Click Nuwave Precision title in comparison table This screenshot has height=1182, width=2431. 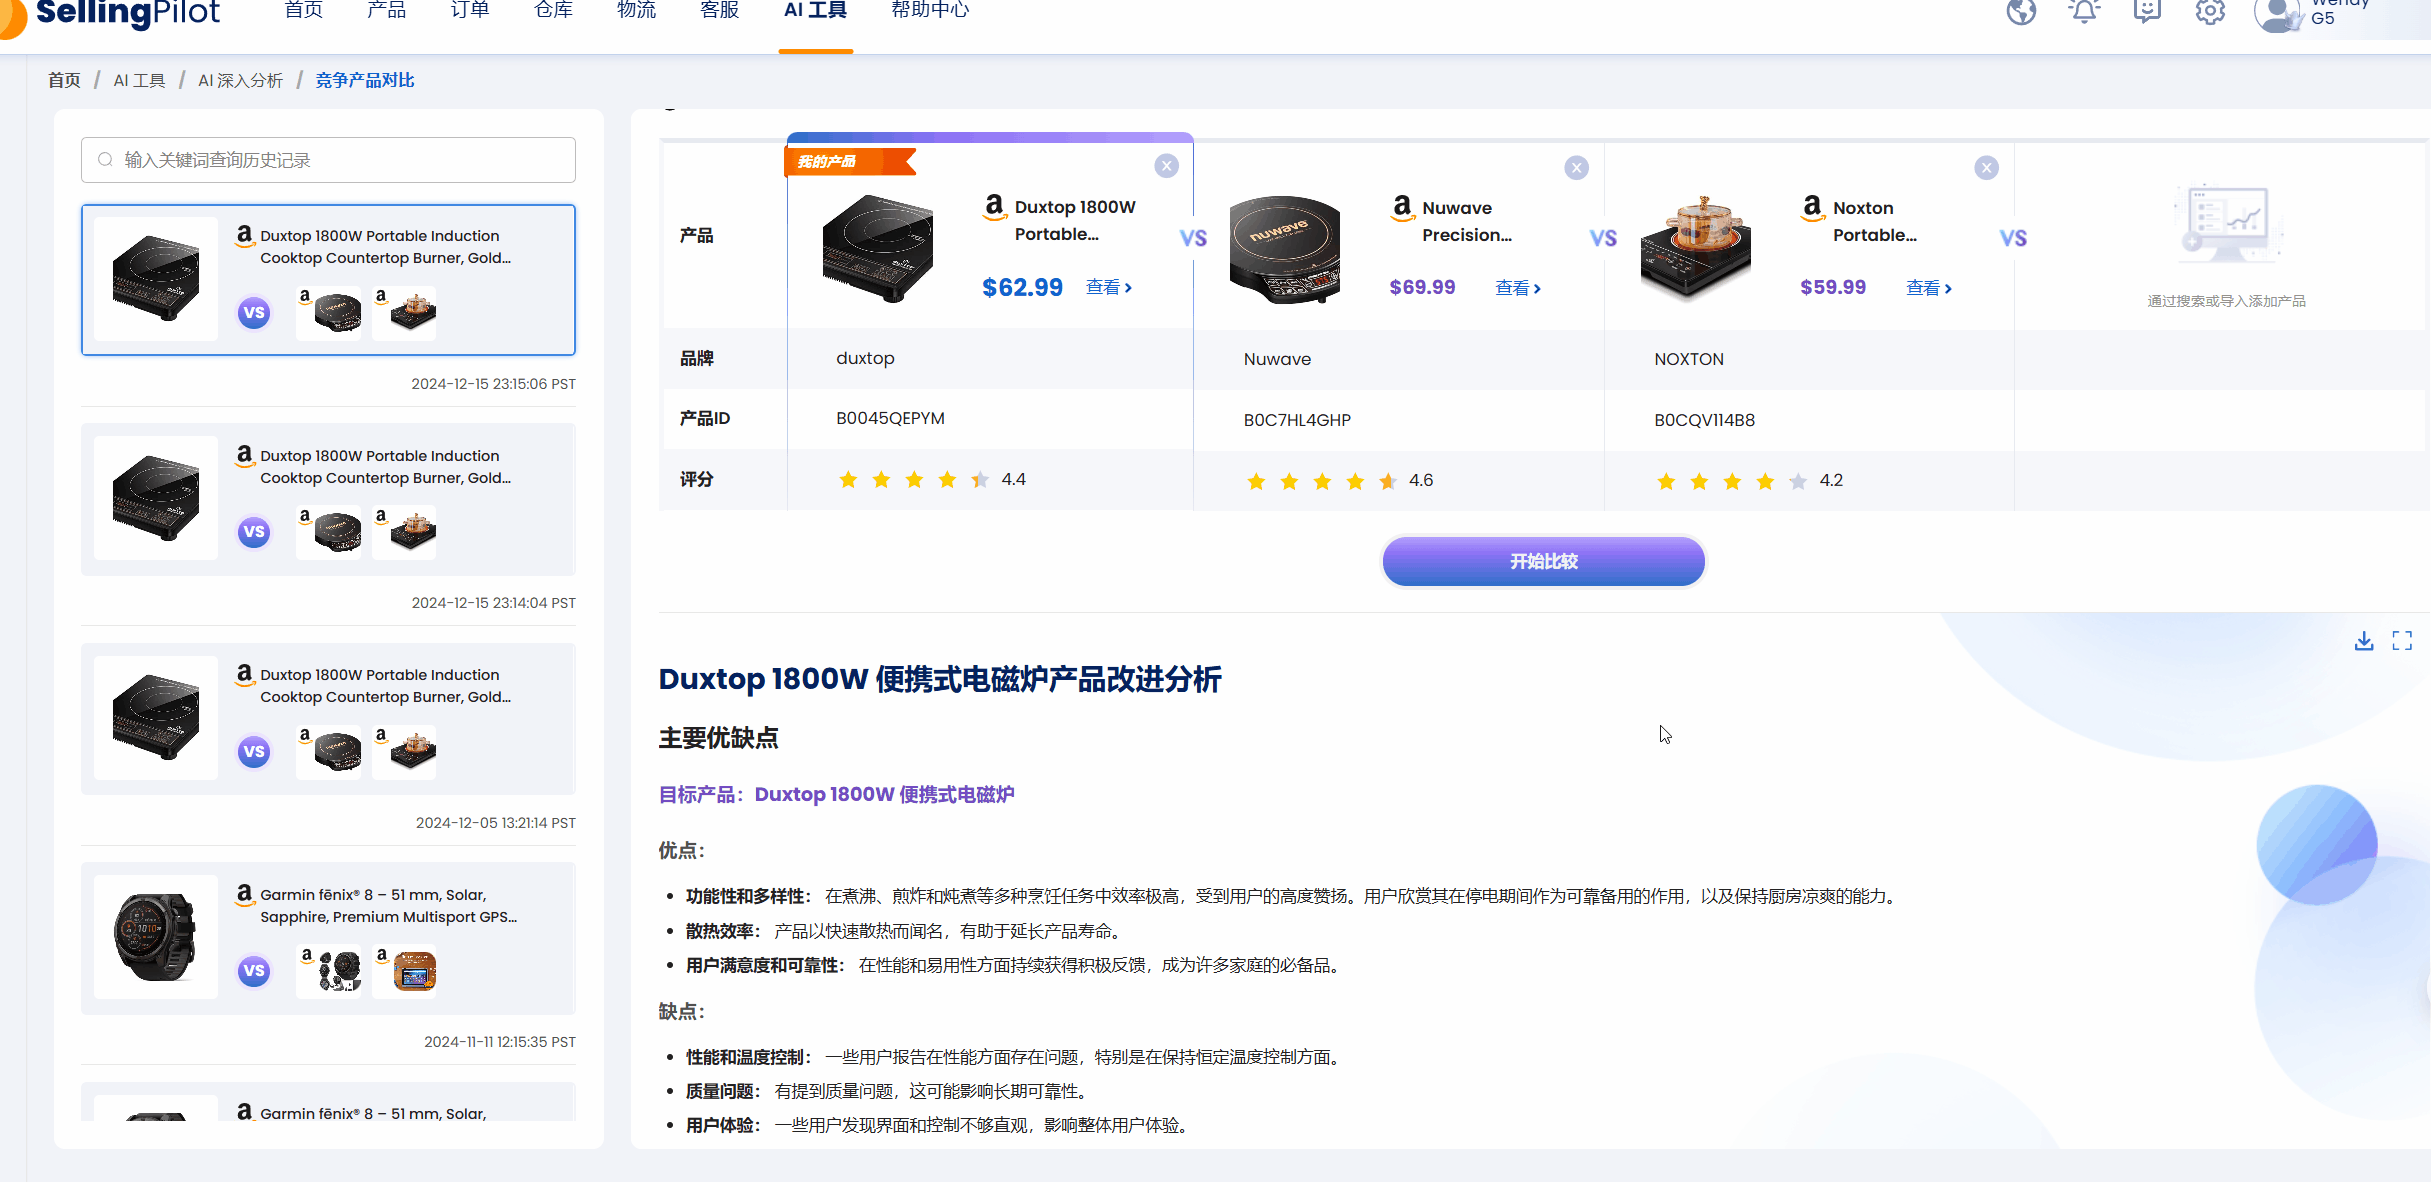pos(1467,221)
